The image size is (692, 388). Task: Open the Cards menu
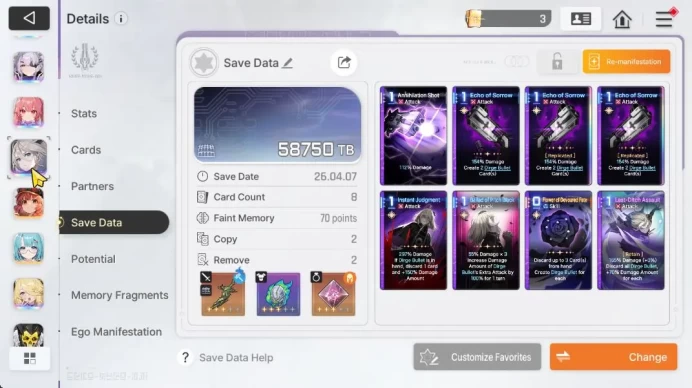click(x=86, y=150)
